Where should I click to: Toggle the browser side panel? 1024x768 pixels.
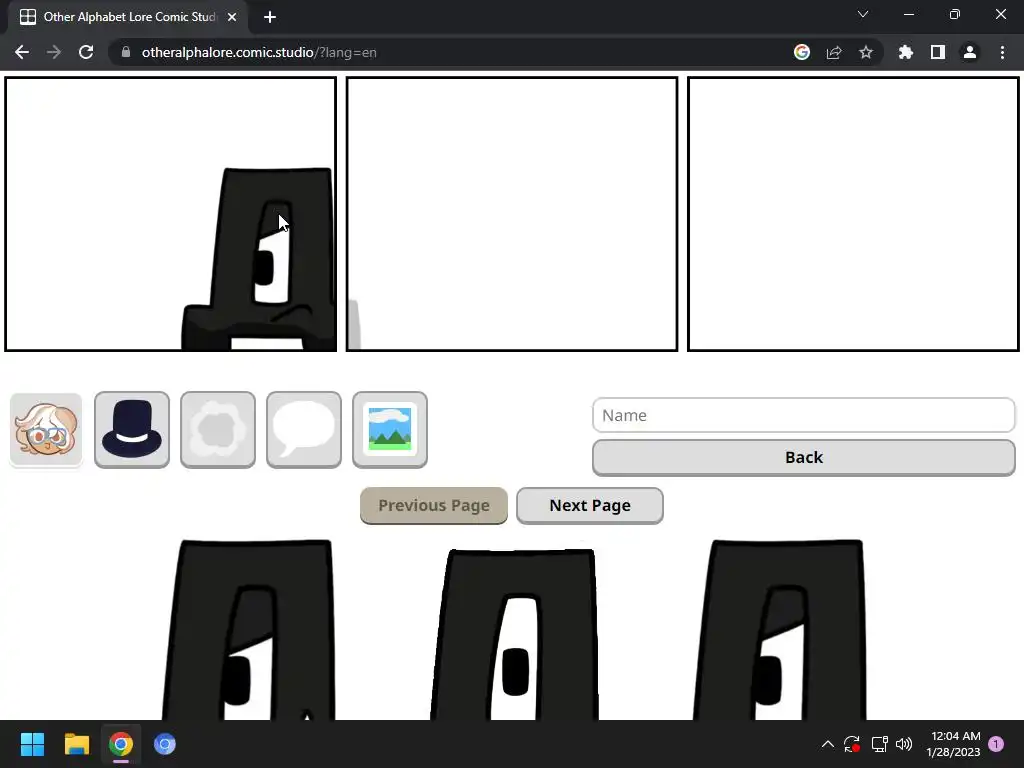(938, 52)
